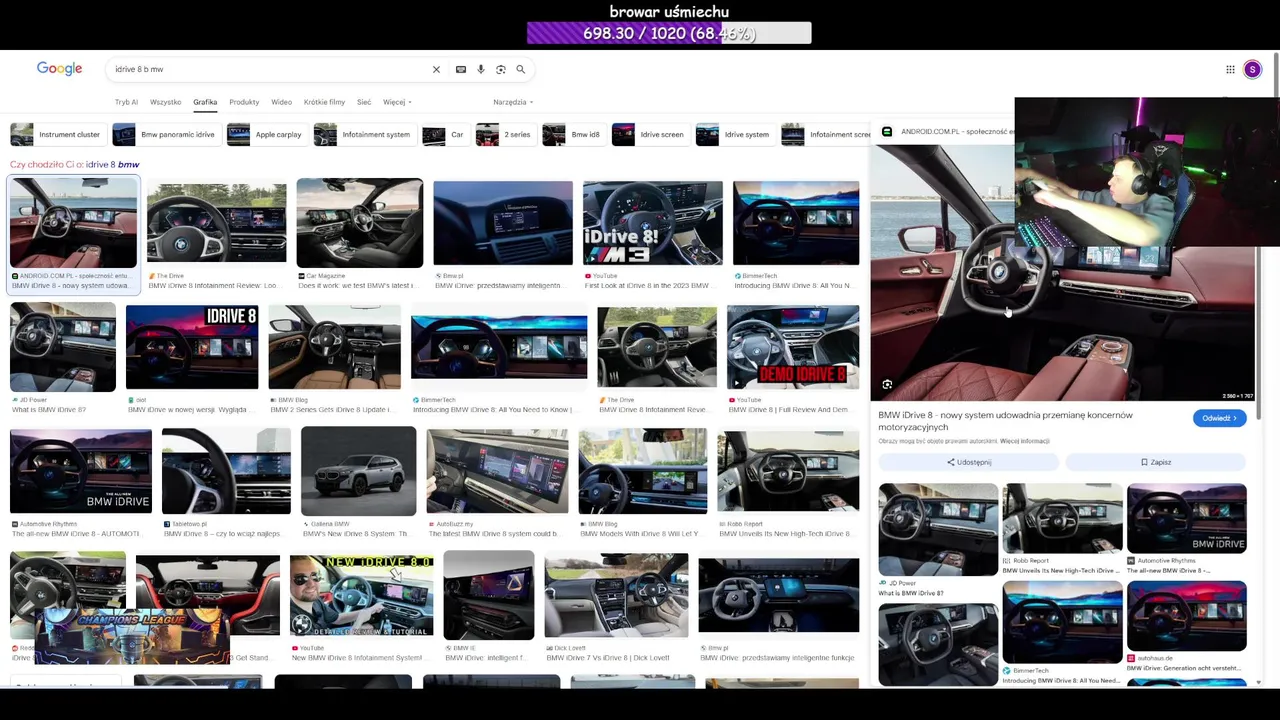Open the purple S account avatar

[1252, 69]
